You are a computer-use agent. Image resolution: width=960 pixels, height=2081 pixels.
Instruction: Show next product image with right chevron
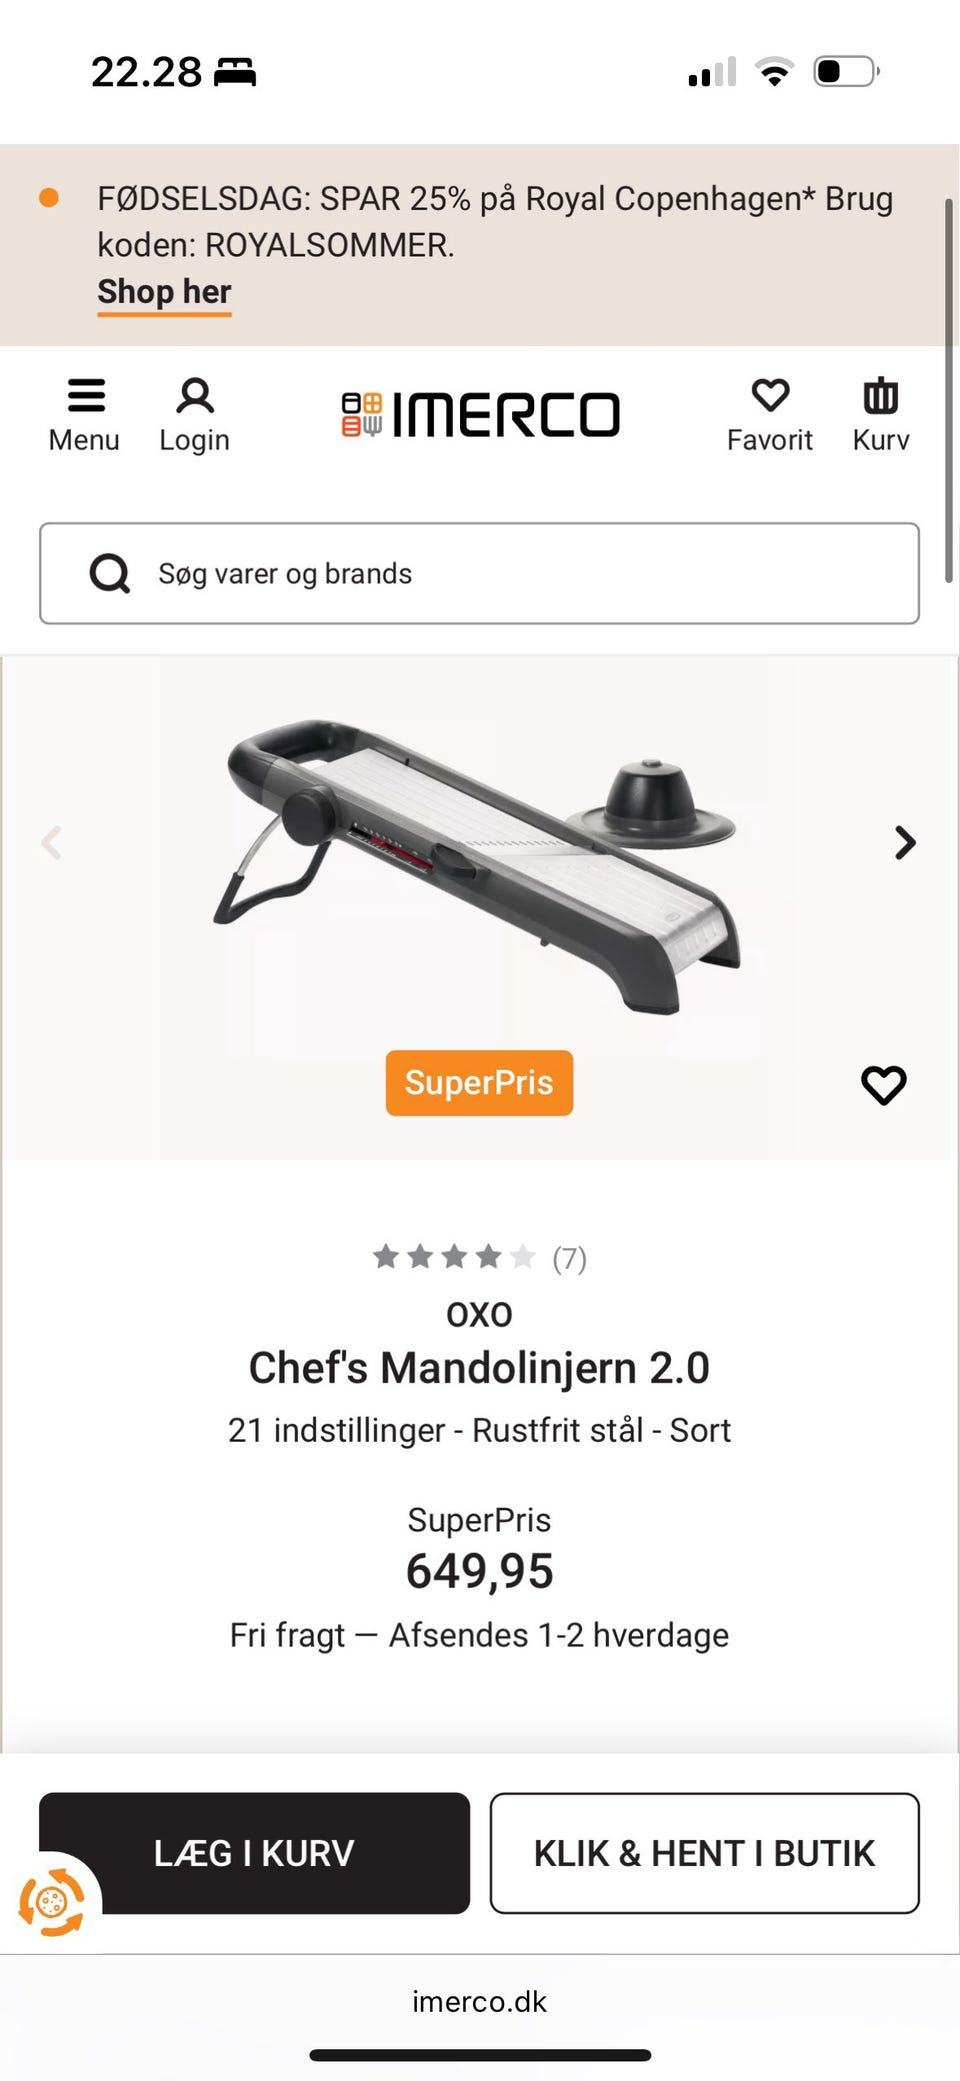[x=905, y=843]
